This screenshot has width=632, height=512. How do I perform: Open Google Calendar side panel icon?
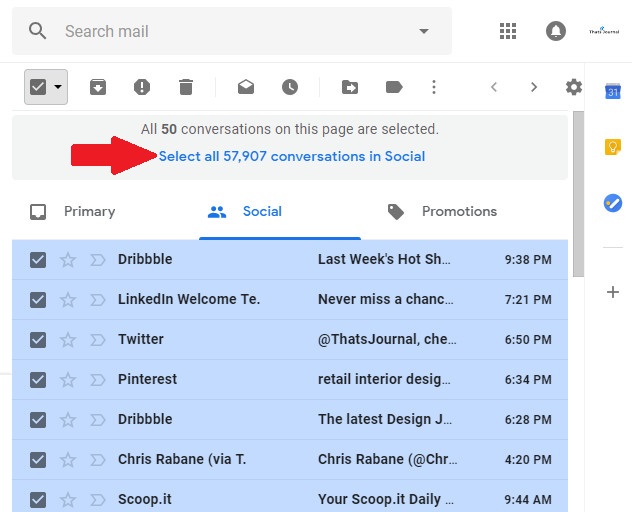(613, 92)
